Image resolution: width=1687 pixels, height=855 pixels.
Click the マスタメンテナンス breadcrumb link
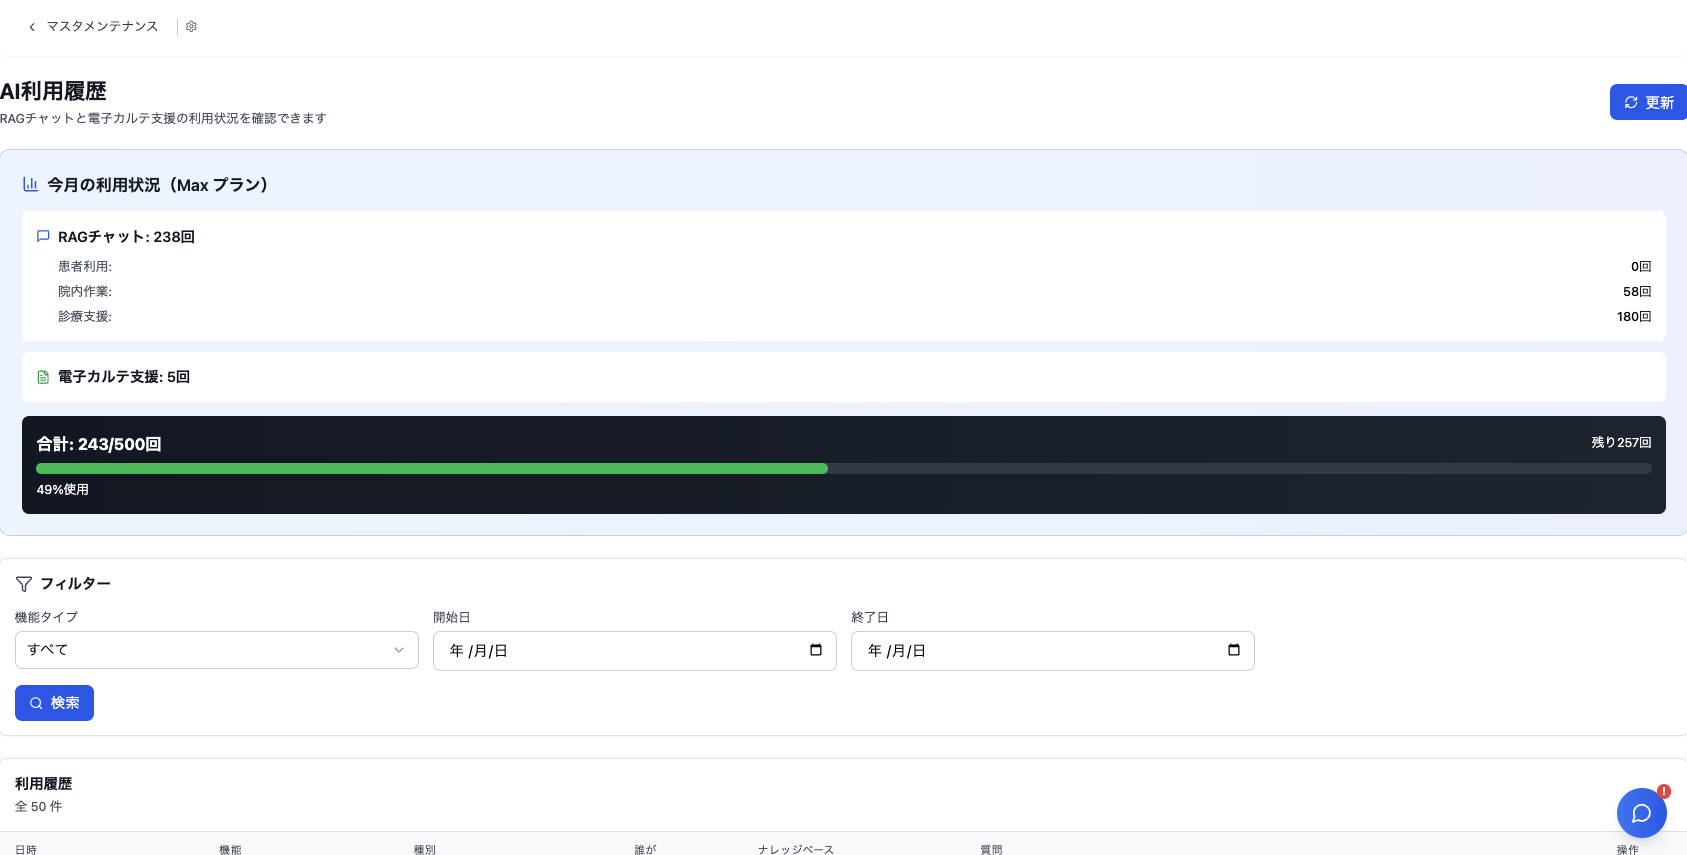pos(102,27)
